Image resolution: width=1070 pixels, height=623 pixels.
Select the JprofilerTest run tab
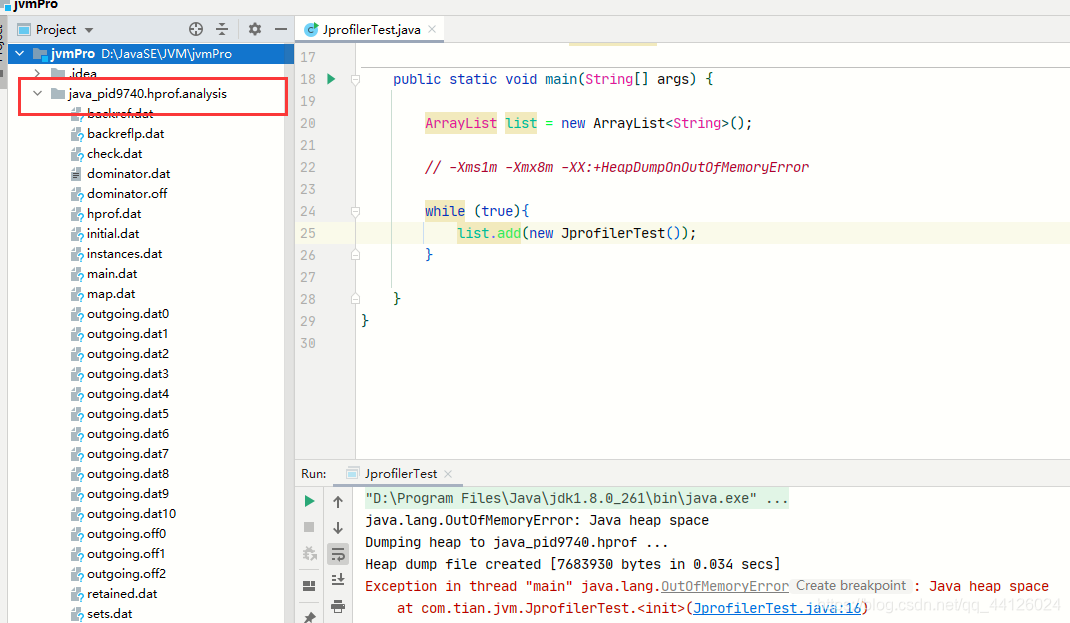click(401, 474)
